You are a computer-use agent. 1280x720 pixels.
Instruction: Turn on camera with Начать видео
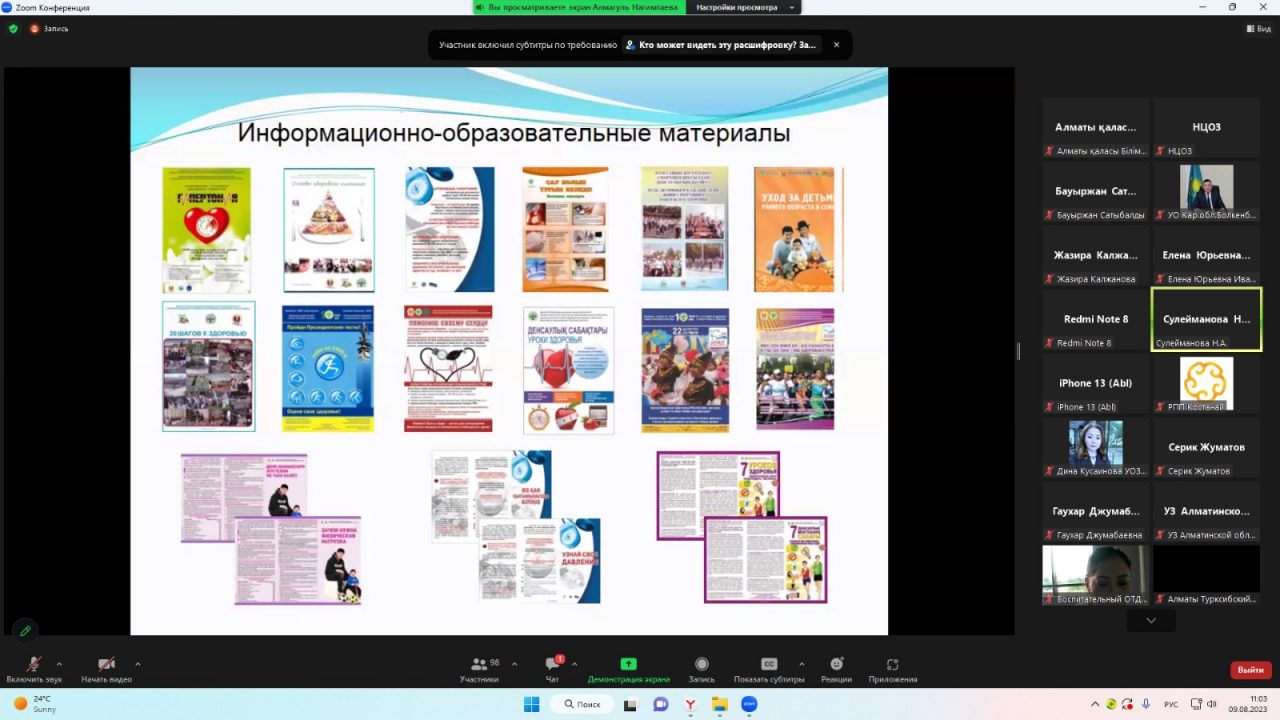coord(106,668)
